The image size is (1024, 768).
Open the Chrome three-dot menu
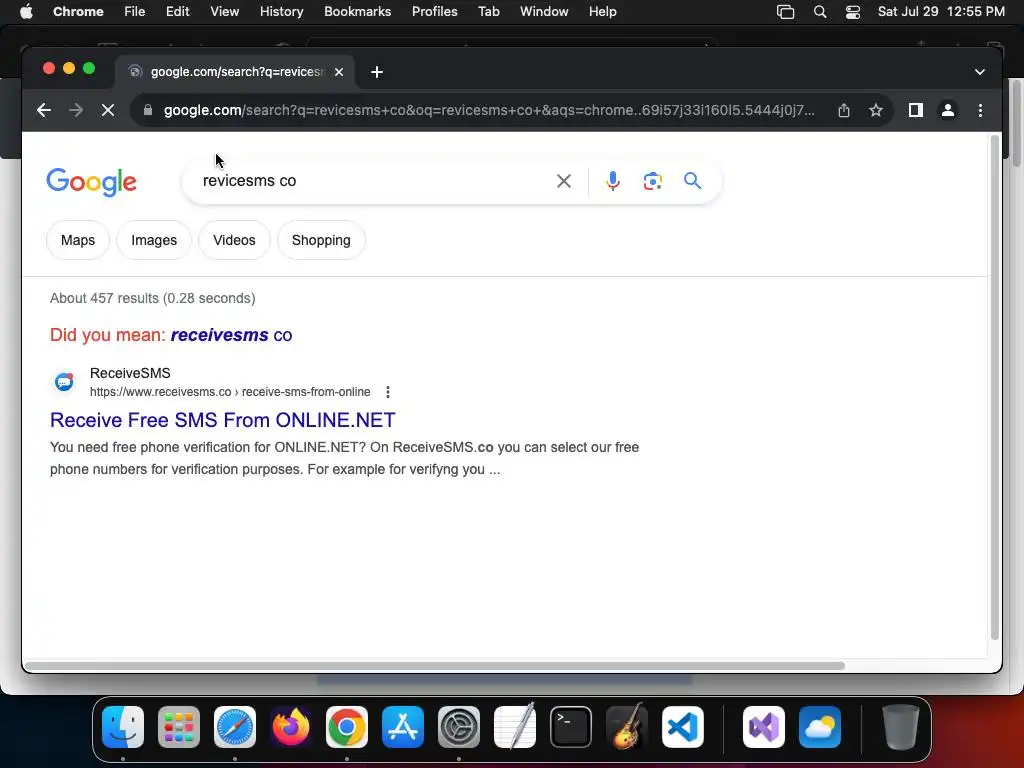coord(980,110)
